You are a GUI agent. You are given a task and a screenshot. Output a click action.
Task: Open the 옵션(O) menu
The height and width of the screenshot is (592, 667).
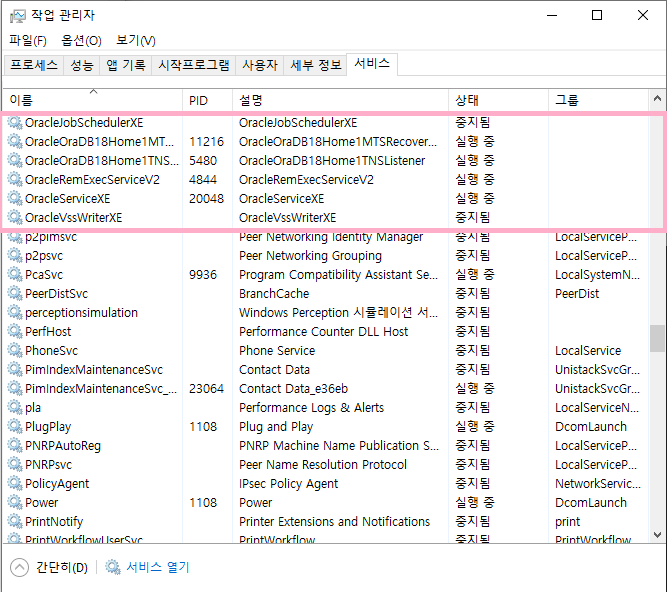pyautogui.click(x=81, y=40)
